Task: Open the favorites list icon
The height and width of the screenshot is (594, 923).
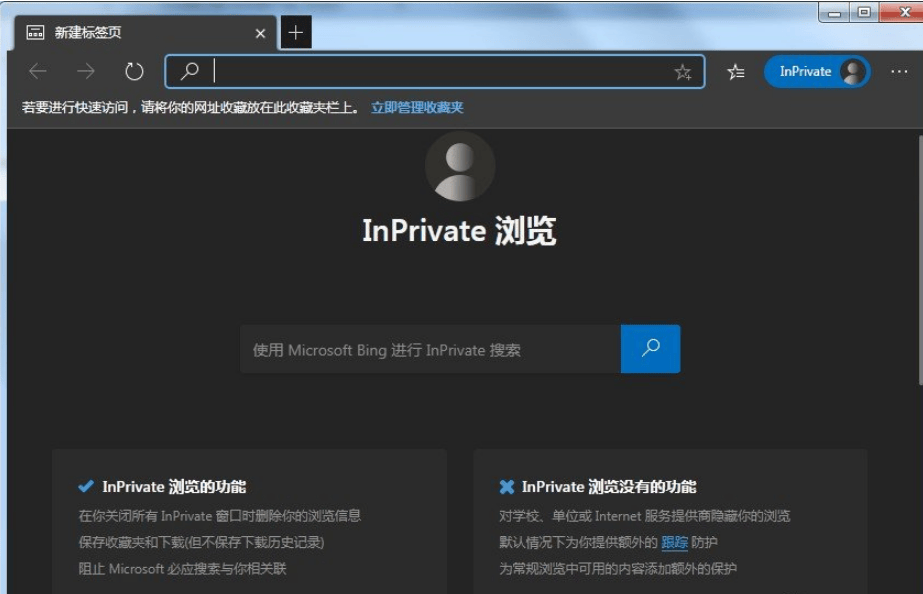Action: click(x=736, y=72)
